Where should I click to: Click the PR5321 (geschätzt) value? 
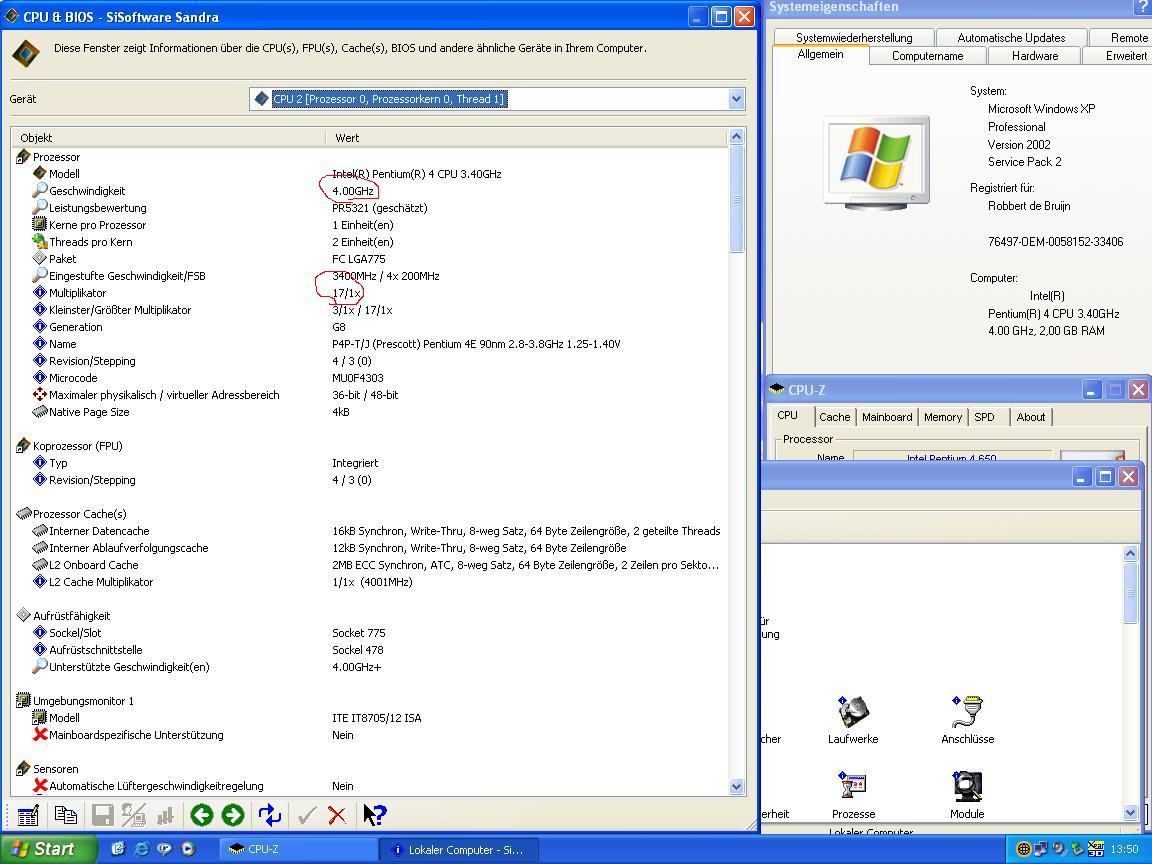click(x=380, y=208)
